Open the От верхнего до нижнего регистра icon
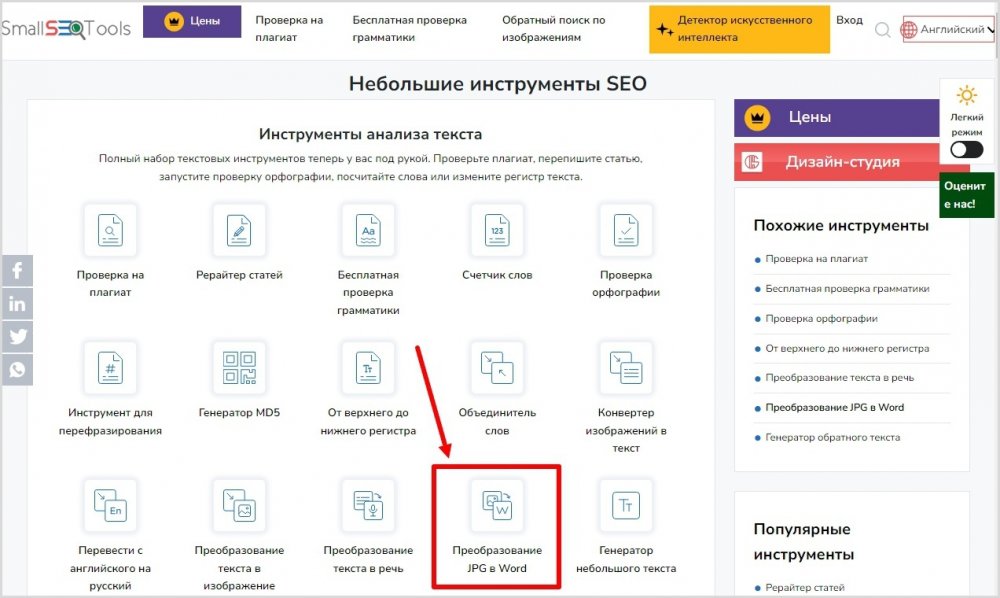1000x598 pixels. coord(368,368)
